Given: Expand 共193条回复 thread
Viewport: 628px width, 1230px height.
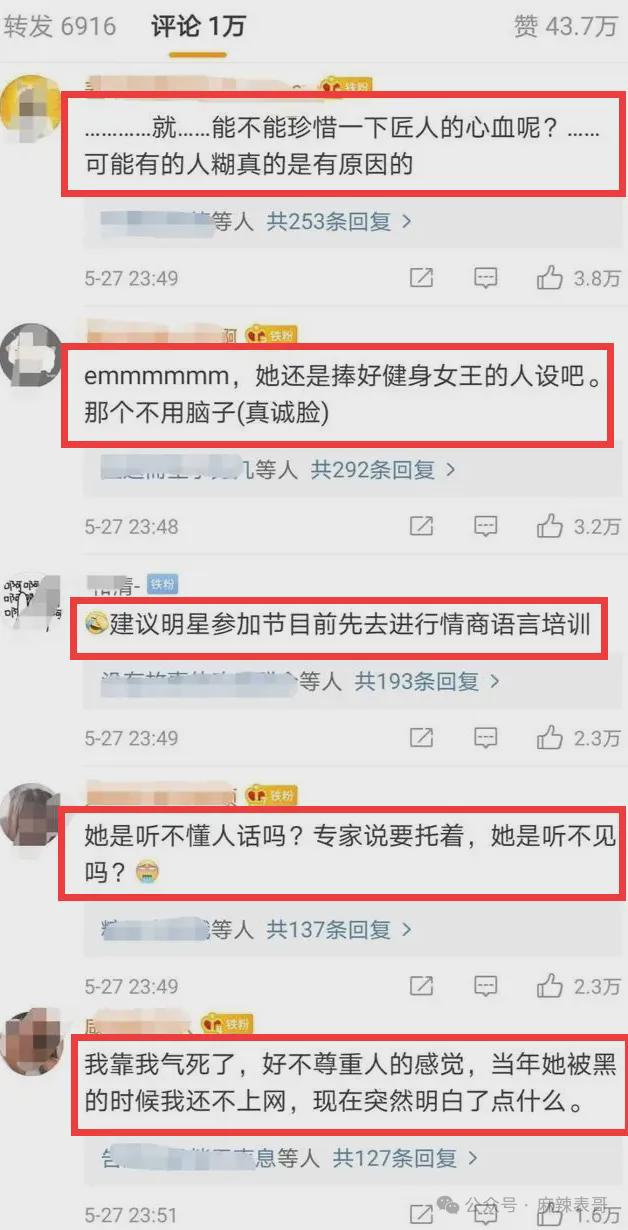Looking at the screenshot, I should 427,682.
